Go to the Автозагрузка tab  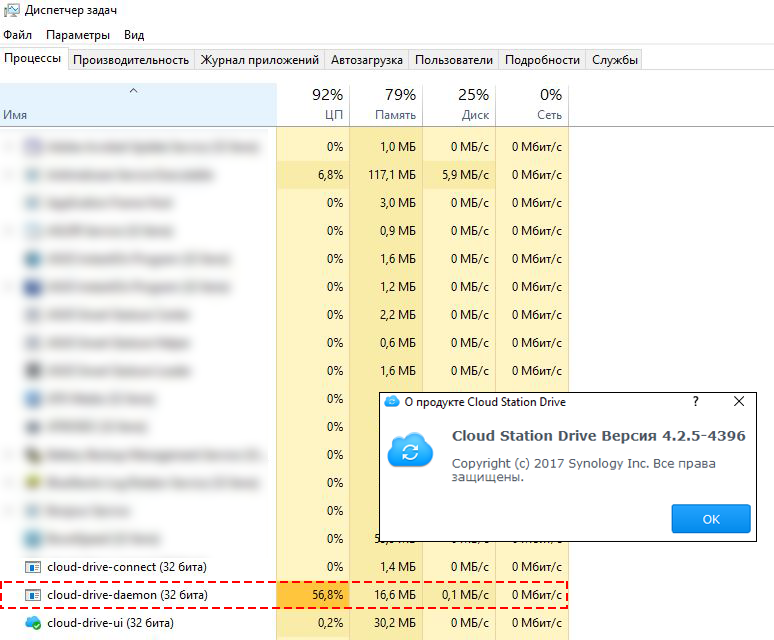(x=367, y=60)
